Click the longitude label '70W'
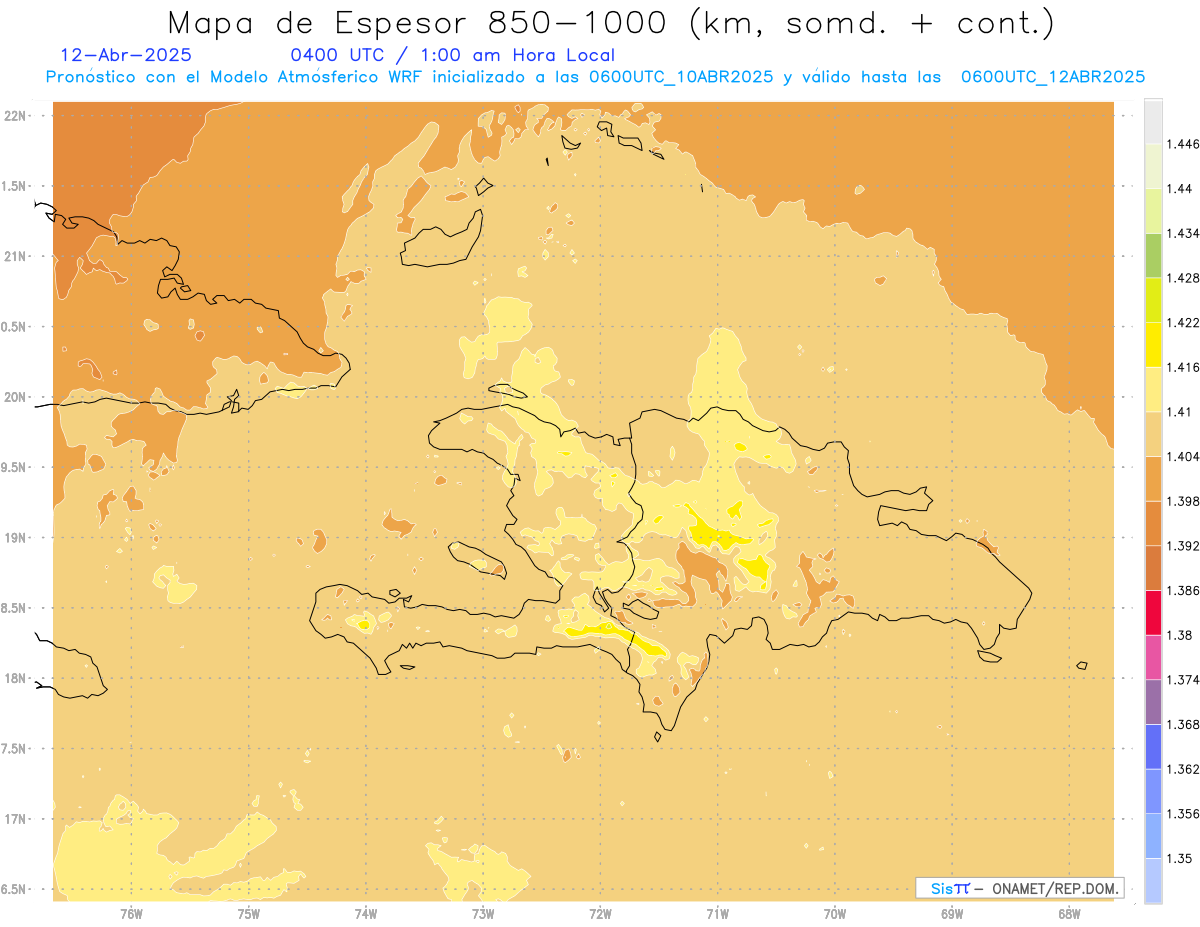 [x=835, y=914]
